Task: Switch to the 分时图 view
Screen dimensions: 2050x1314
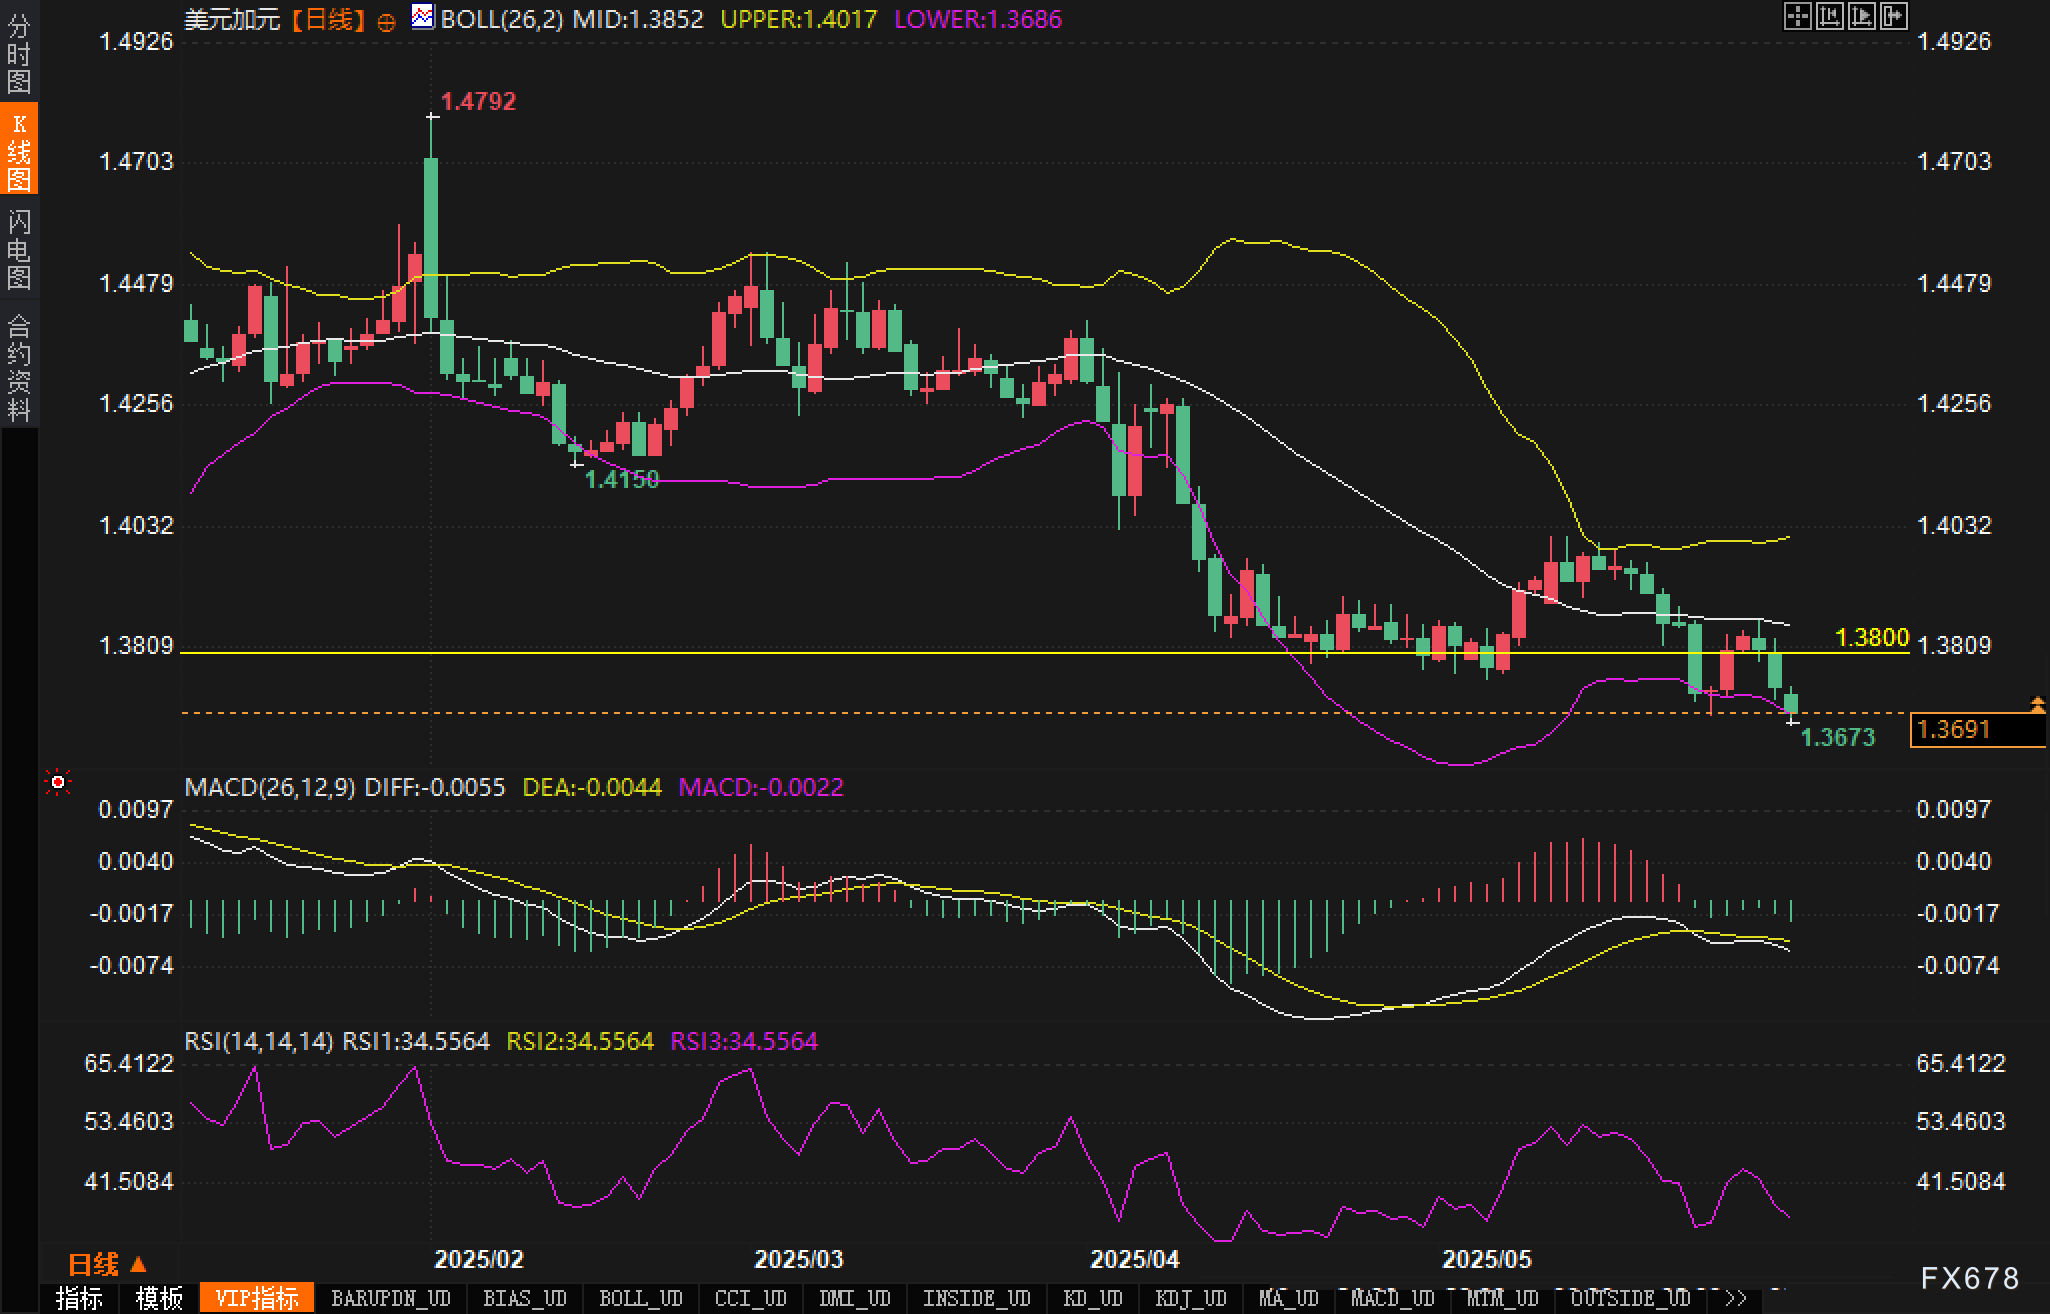Action: point(19,52)
